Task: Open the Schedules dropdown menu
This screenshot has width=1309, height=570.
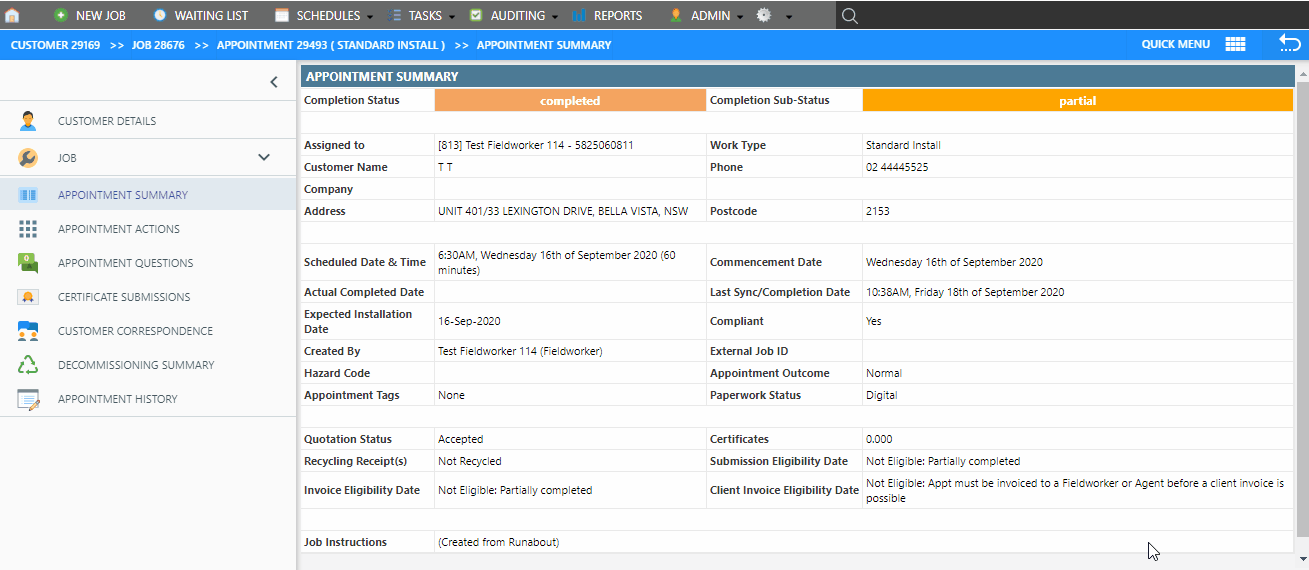Action: click(x=323, y=16)
